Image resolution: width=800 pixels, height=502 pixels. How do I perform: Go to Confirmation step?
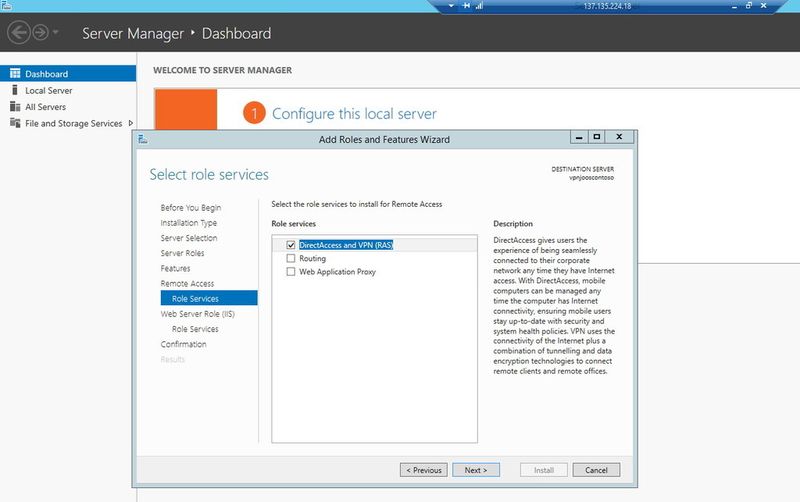[x=183, y=344]
